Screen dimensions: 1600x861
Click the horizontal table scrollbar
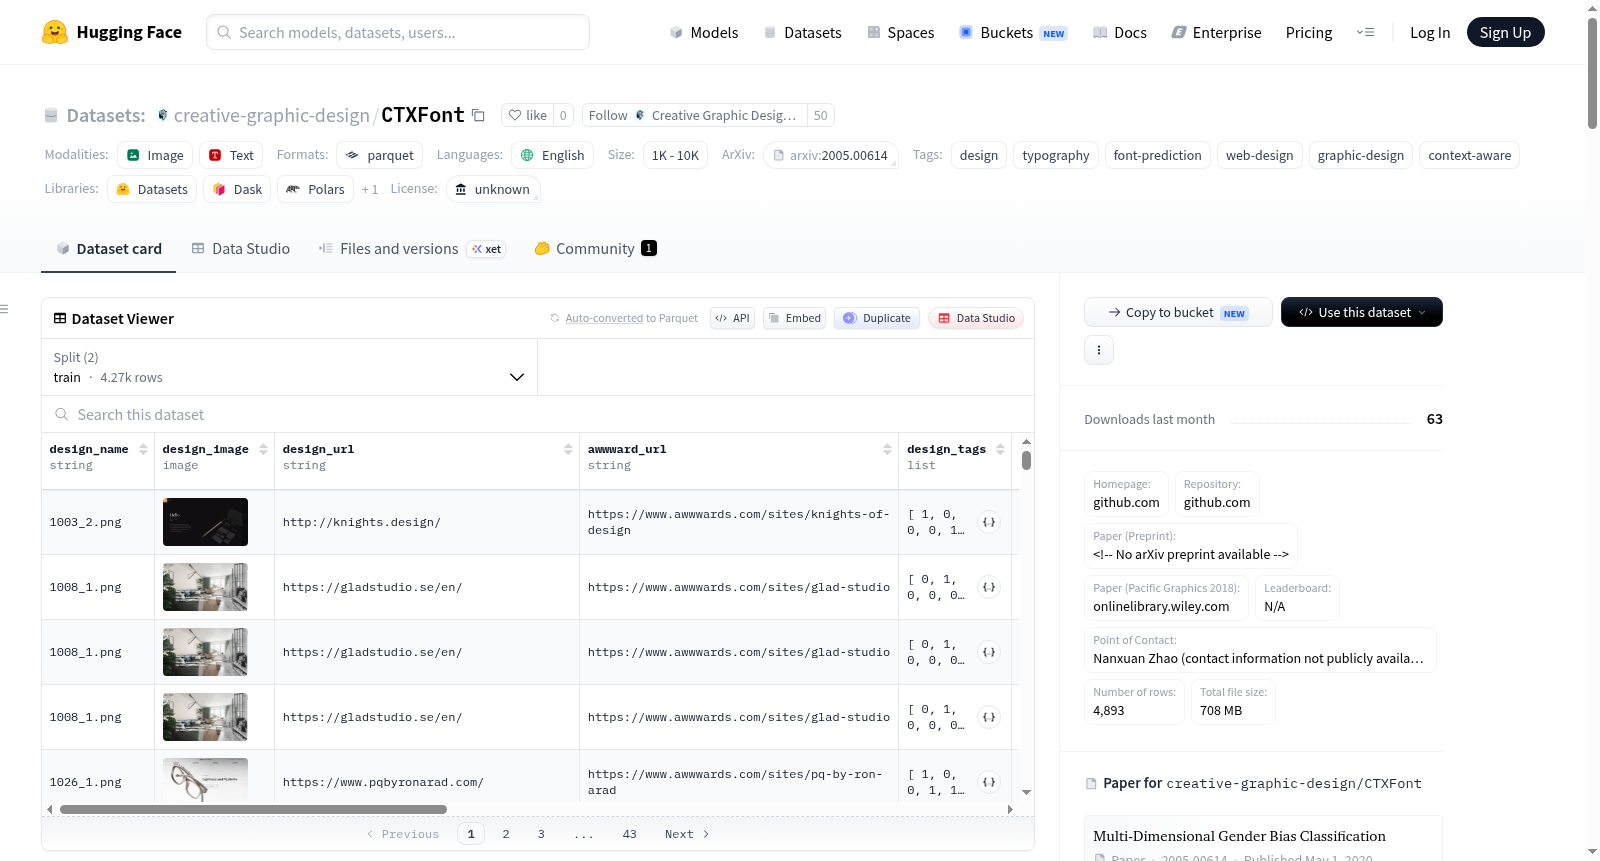click(253, 809)
